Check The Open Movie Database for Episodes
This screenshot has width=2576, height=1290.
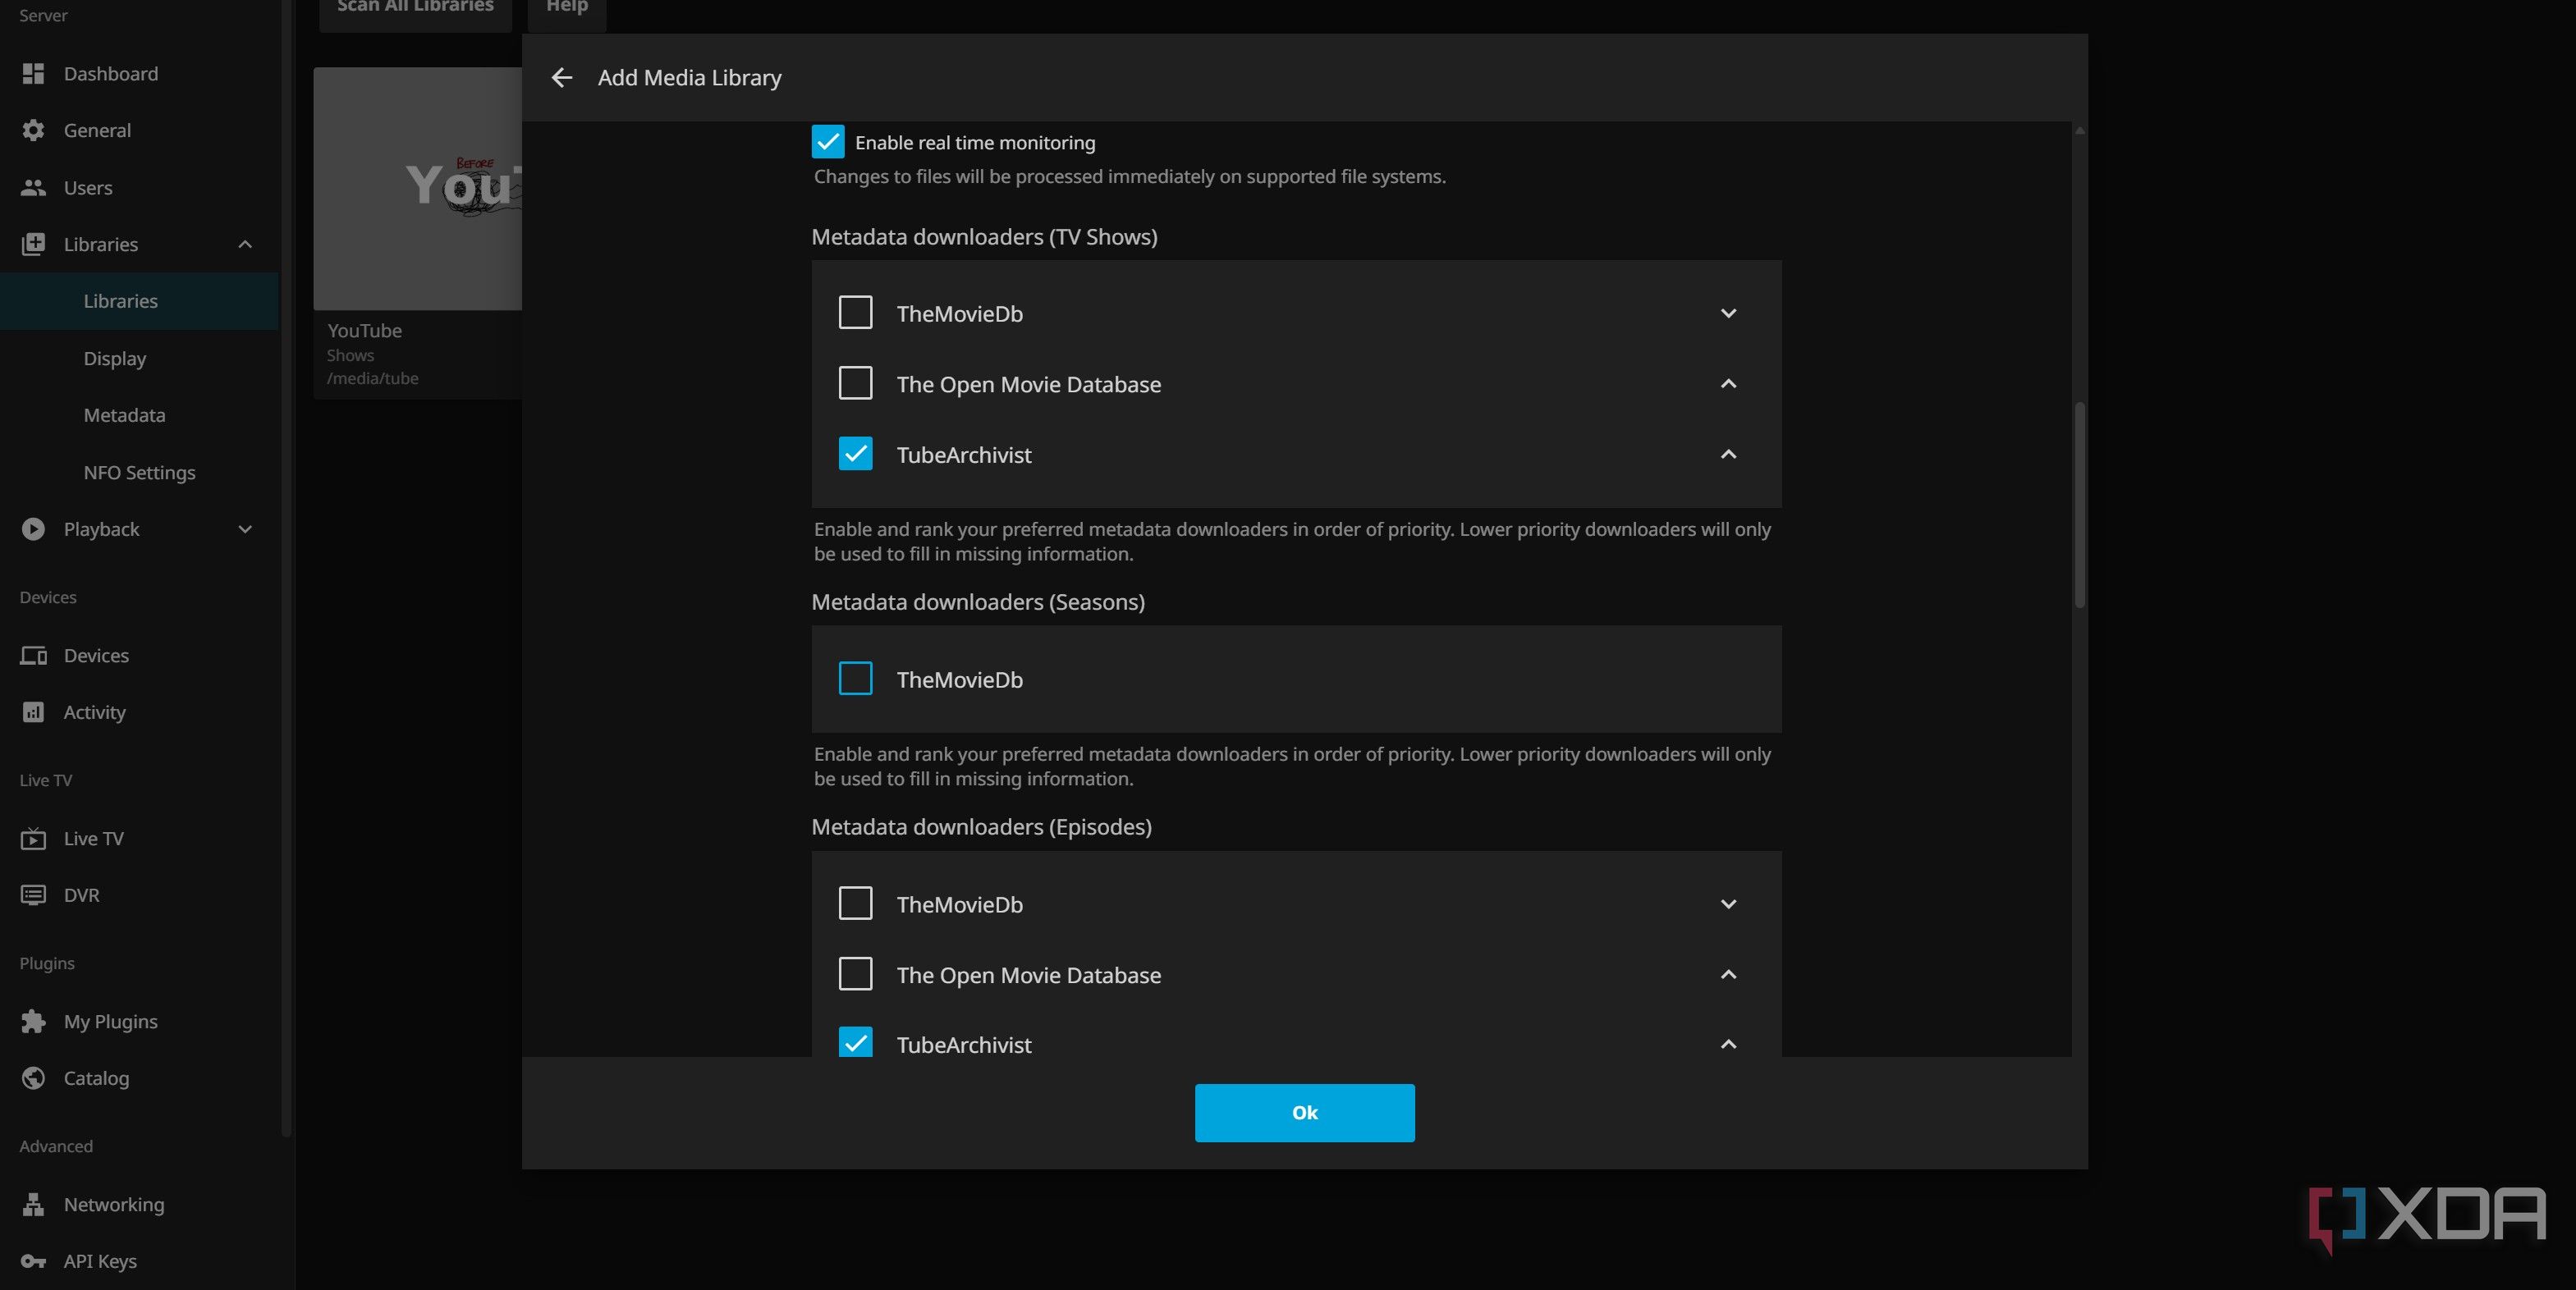coord(855,975)
